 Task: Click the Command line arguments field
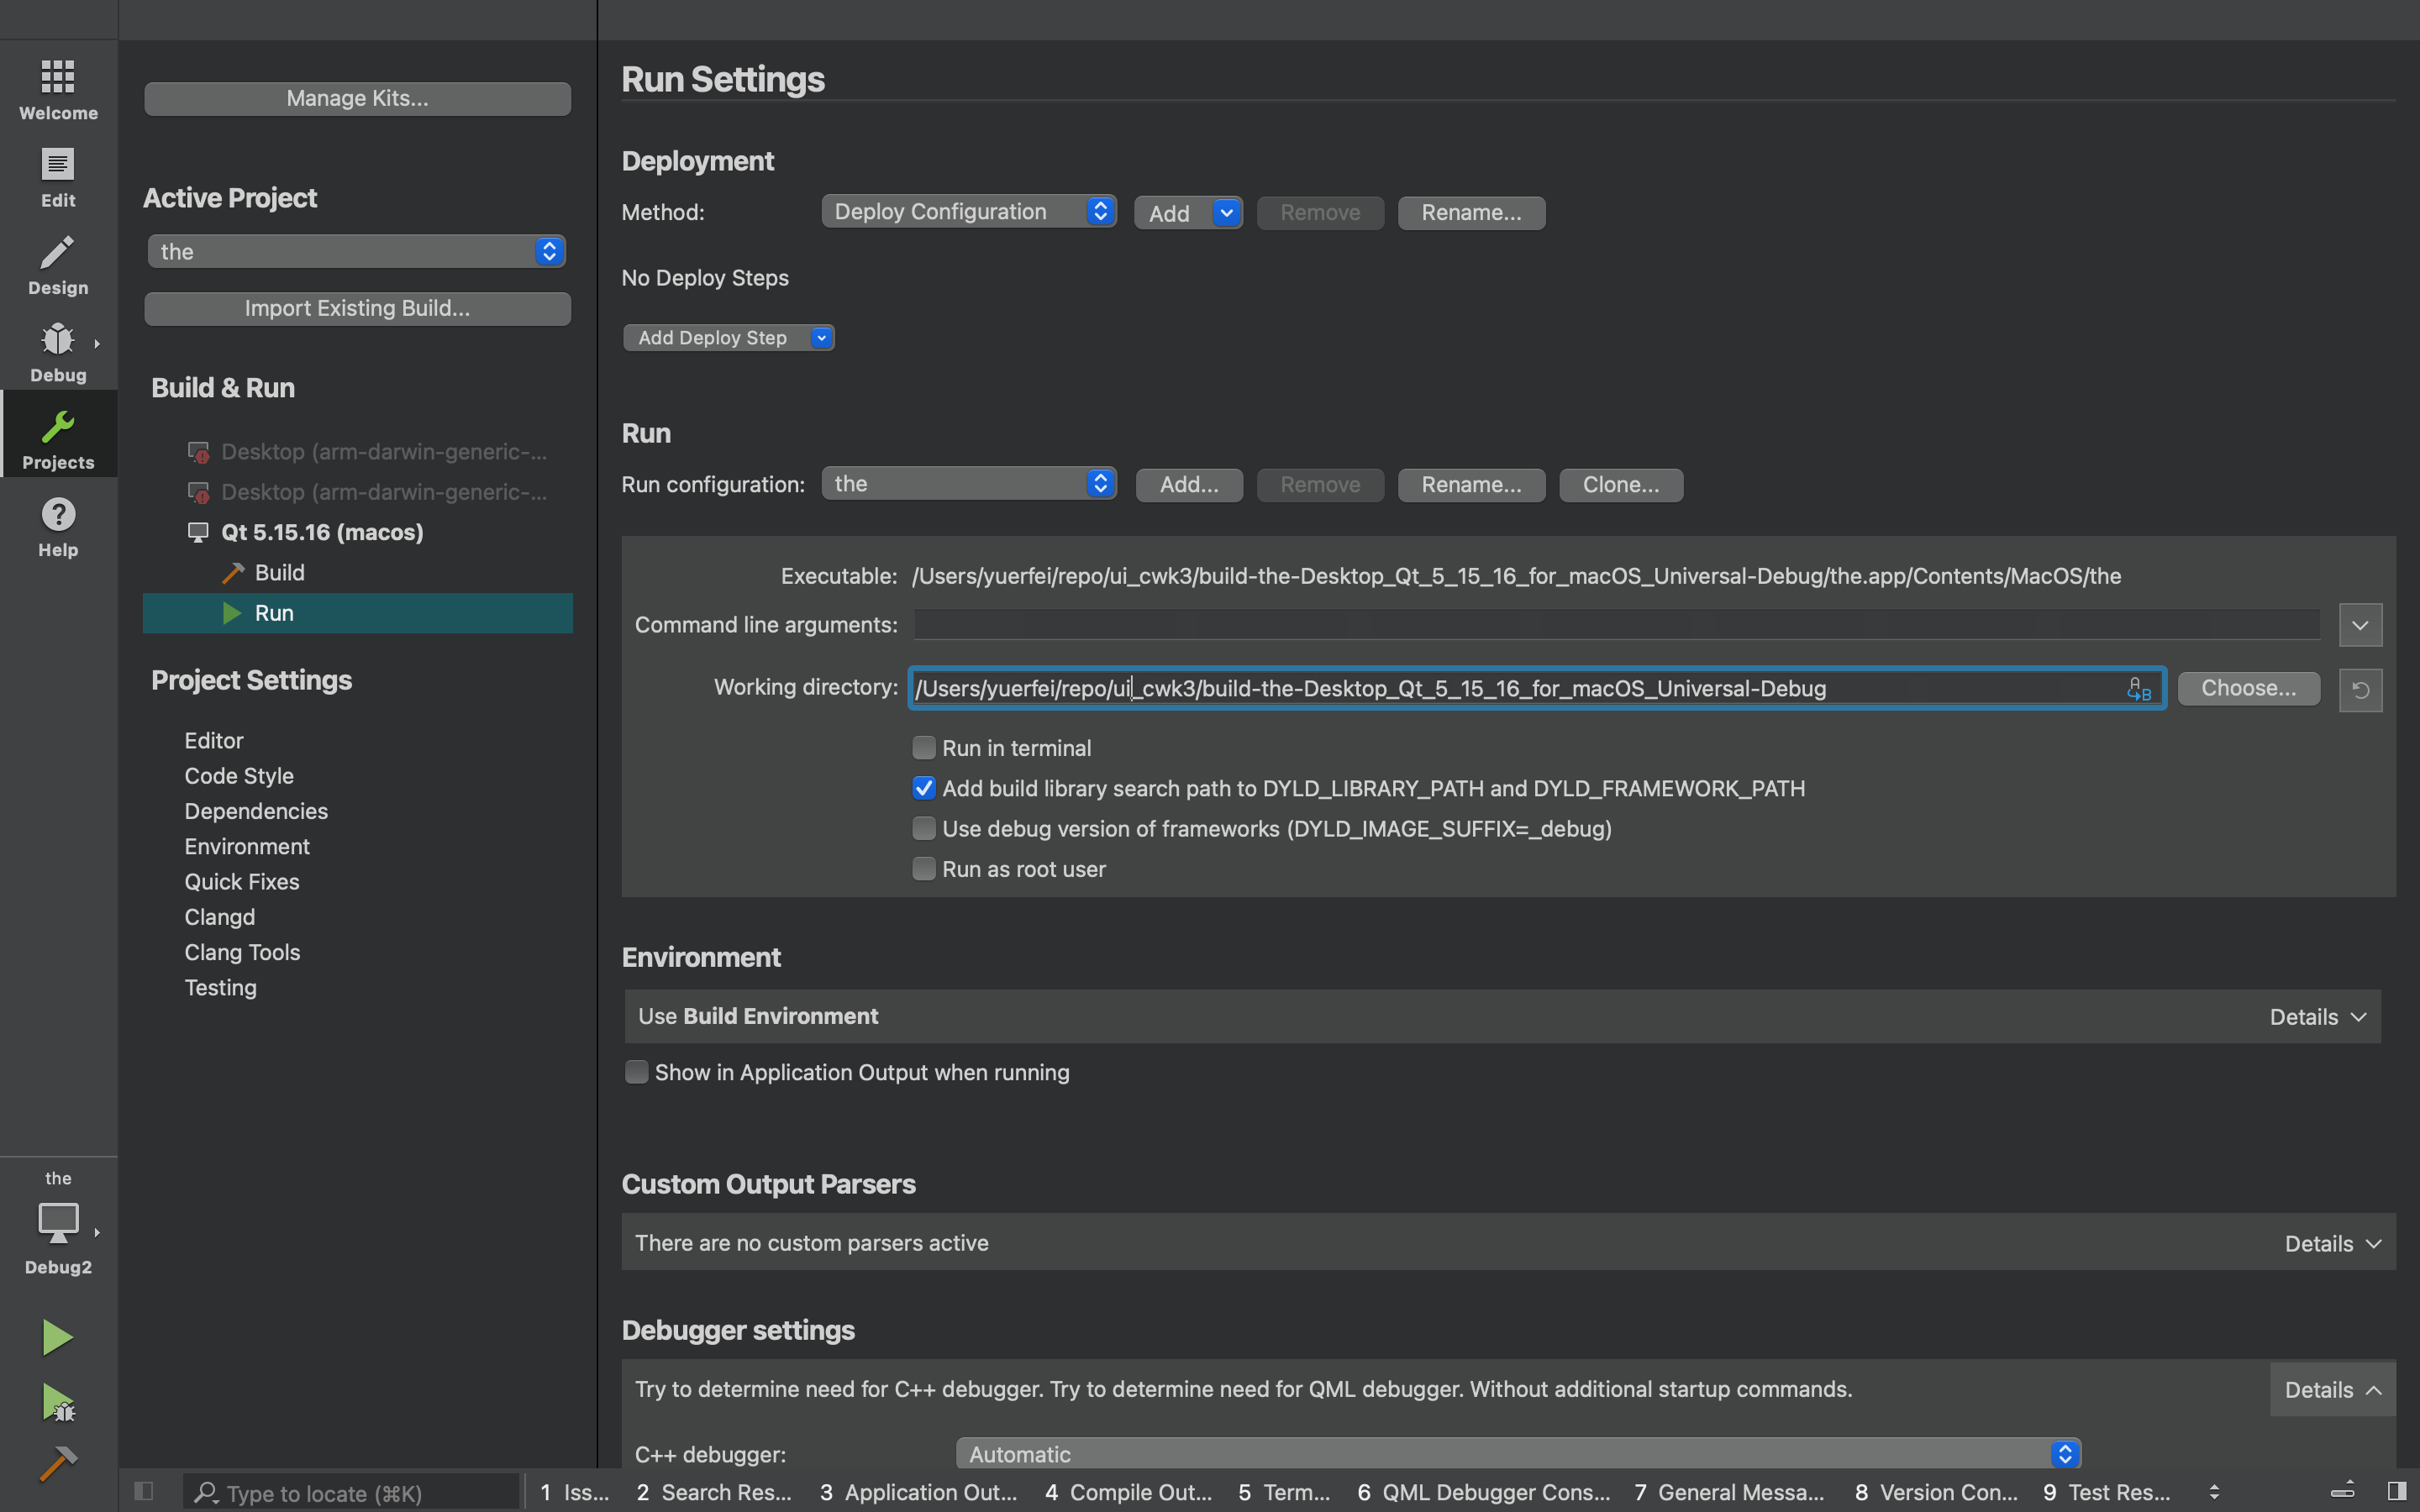(1616, 624)
